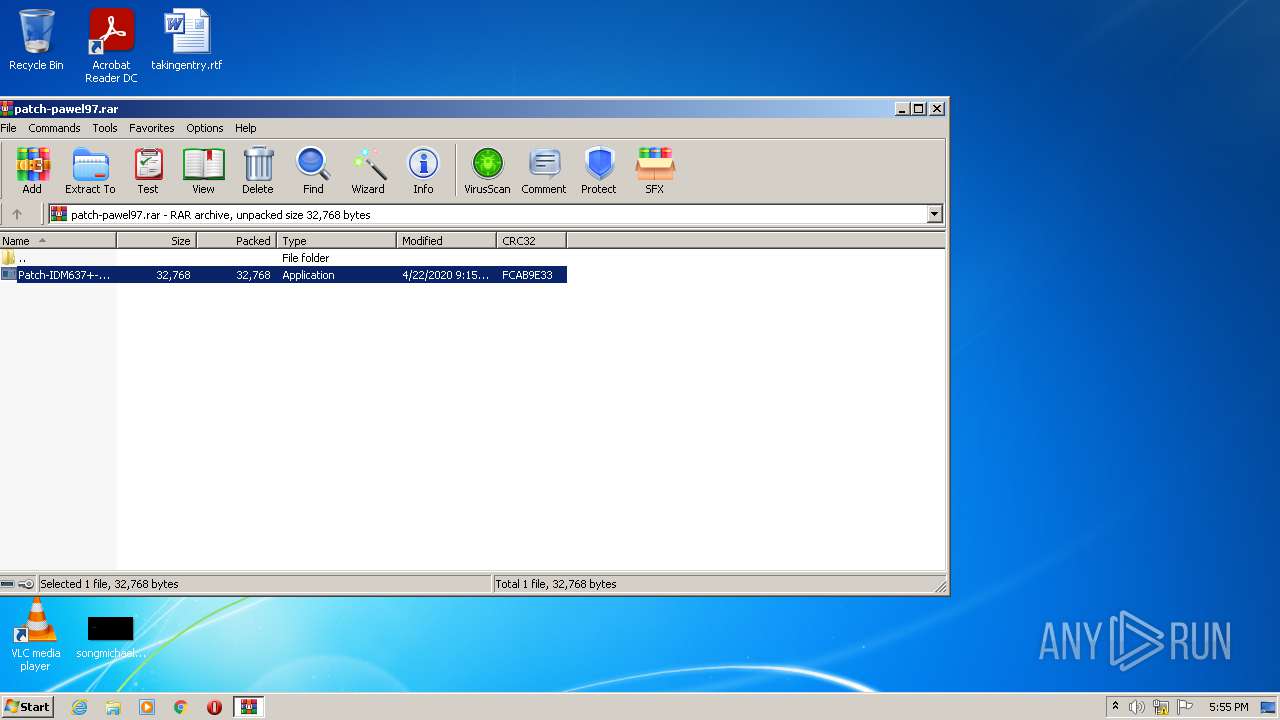Sort by CRC32 column header
Image resolution: width=1280 pixels, height=720 pixels.
(x=532, y=241)
